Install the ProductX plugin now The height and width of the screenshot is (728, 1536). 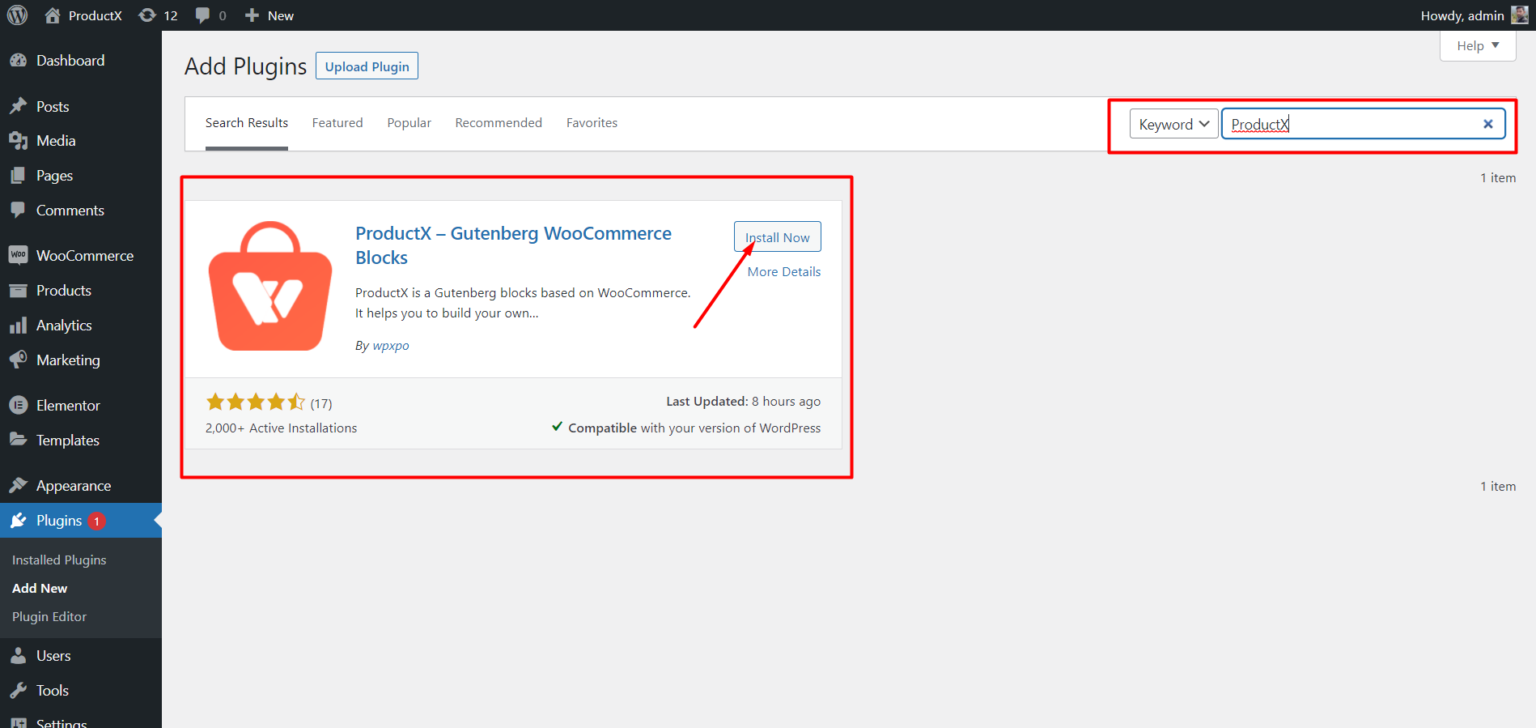click(x=777, y=237)
